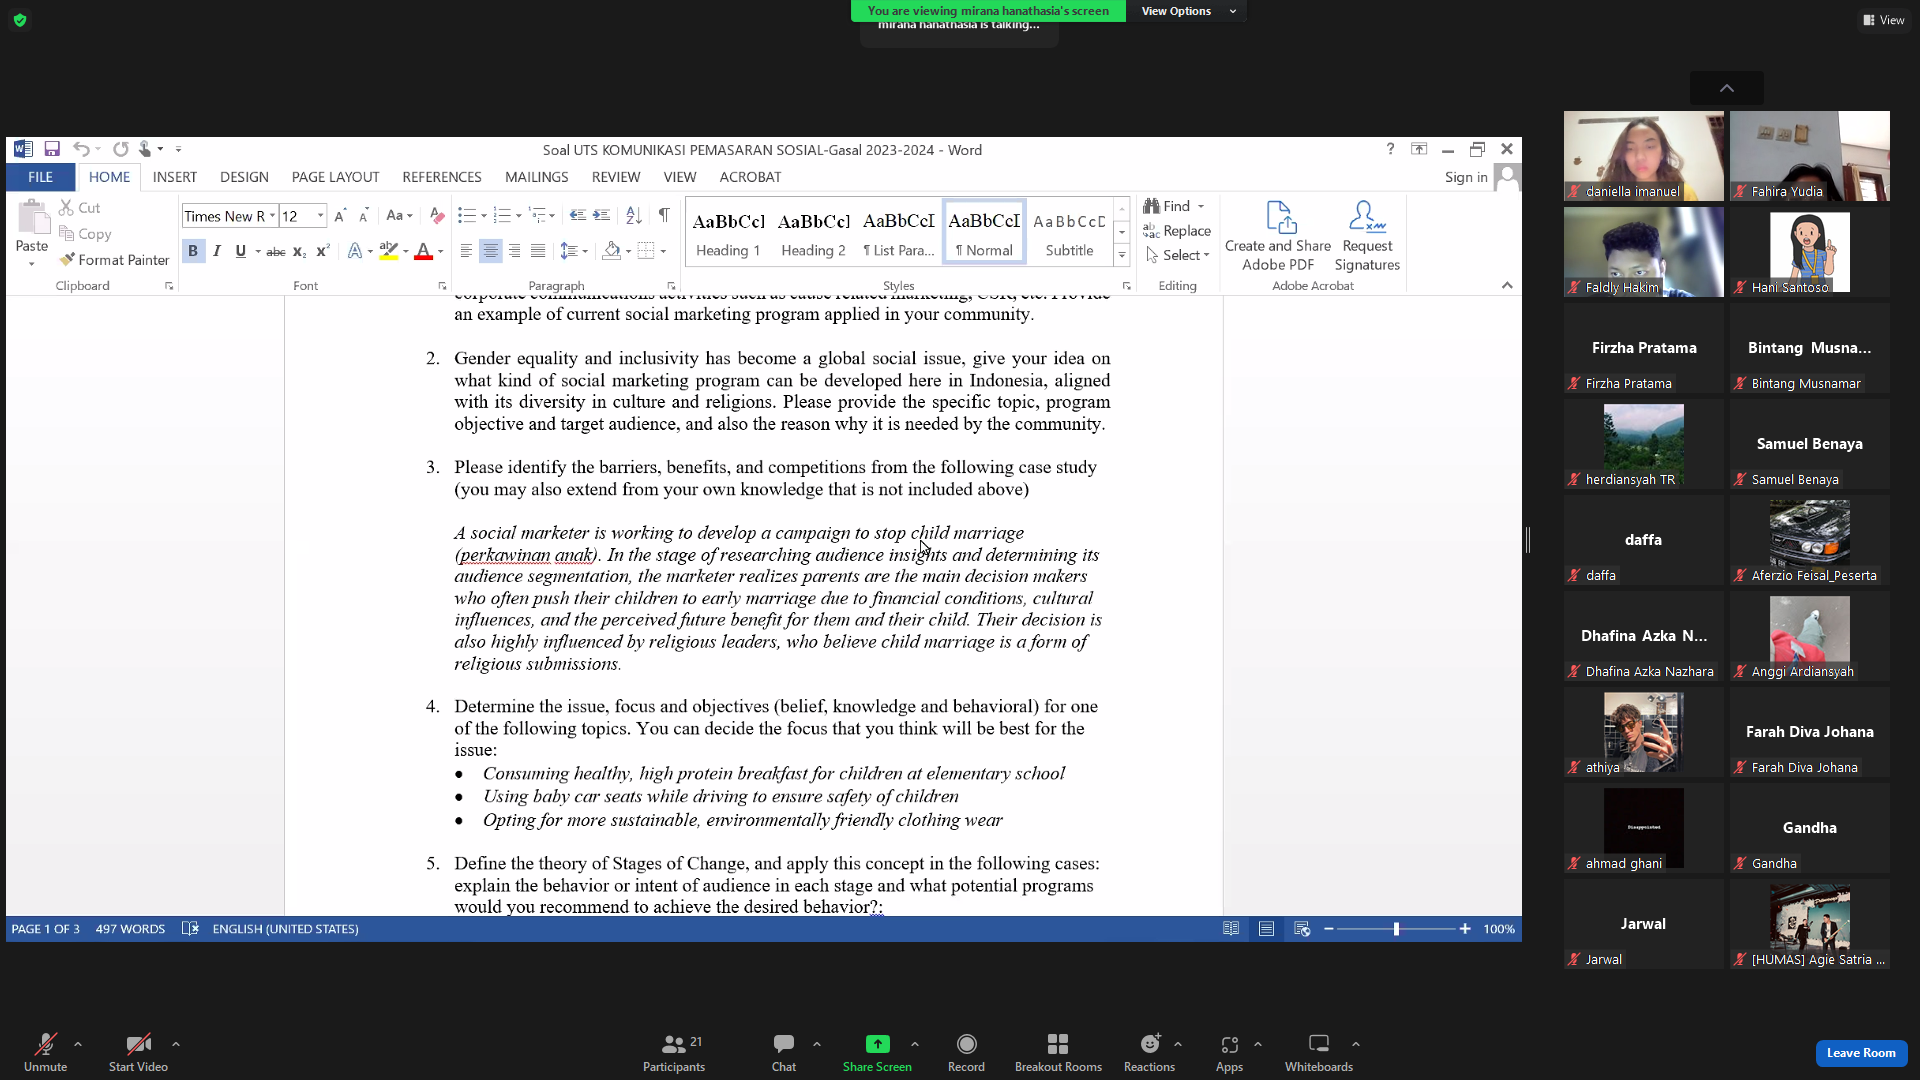
Task: Click the proofing errors icon in status bar
Action: tap(190, 929)
